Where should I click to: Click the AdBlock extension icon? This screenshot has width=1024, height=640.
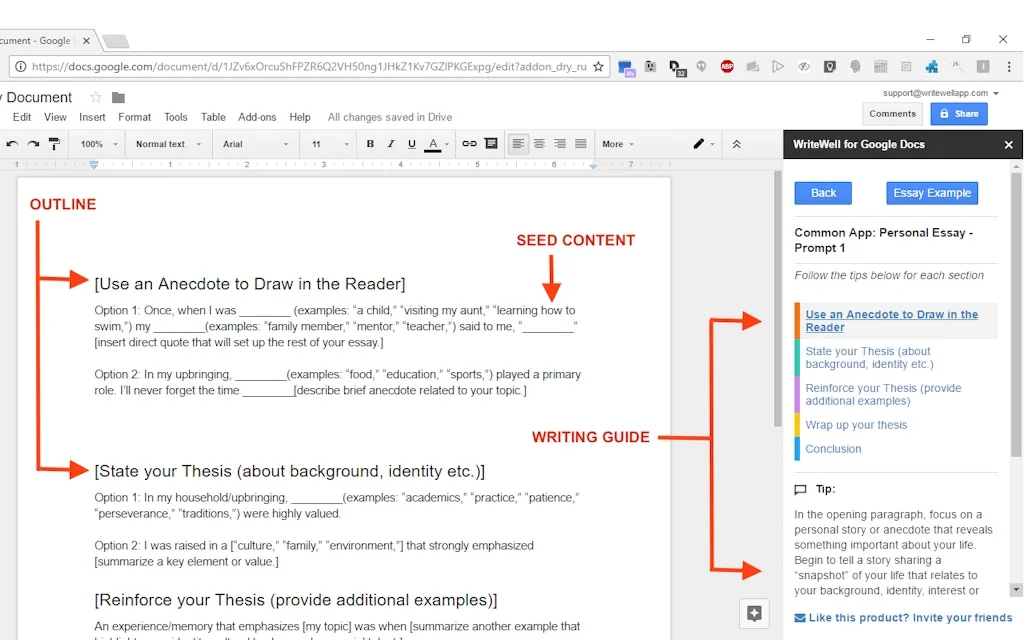pos(727,67)
